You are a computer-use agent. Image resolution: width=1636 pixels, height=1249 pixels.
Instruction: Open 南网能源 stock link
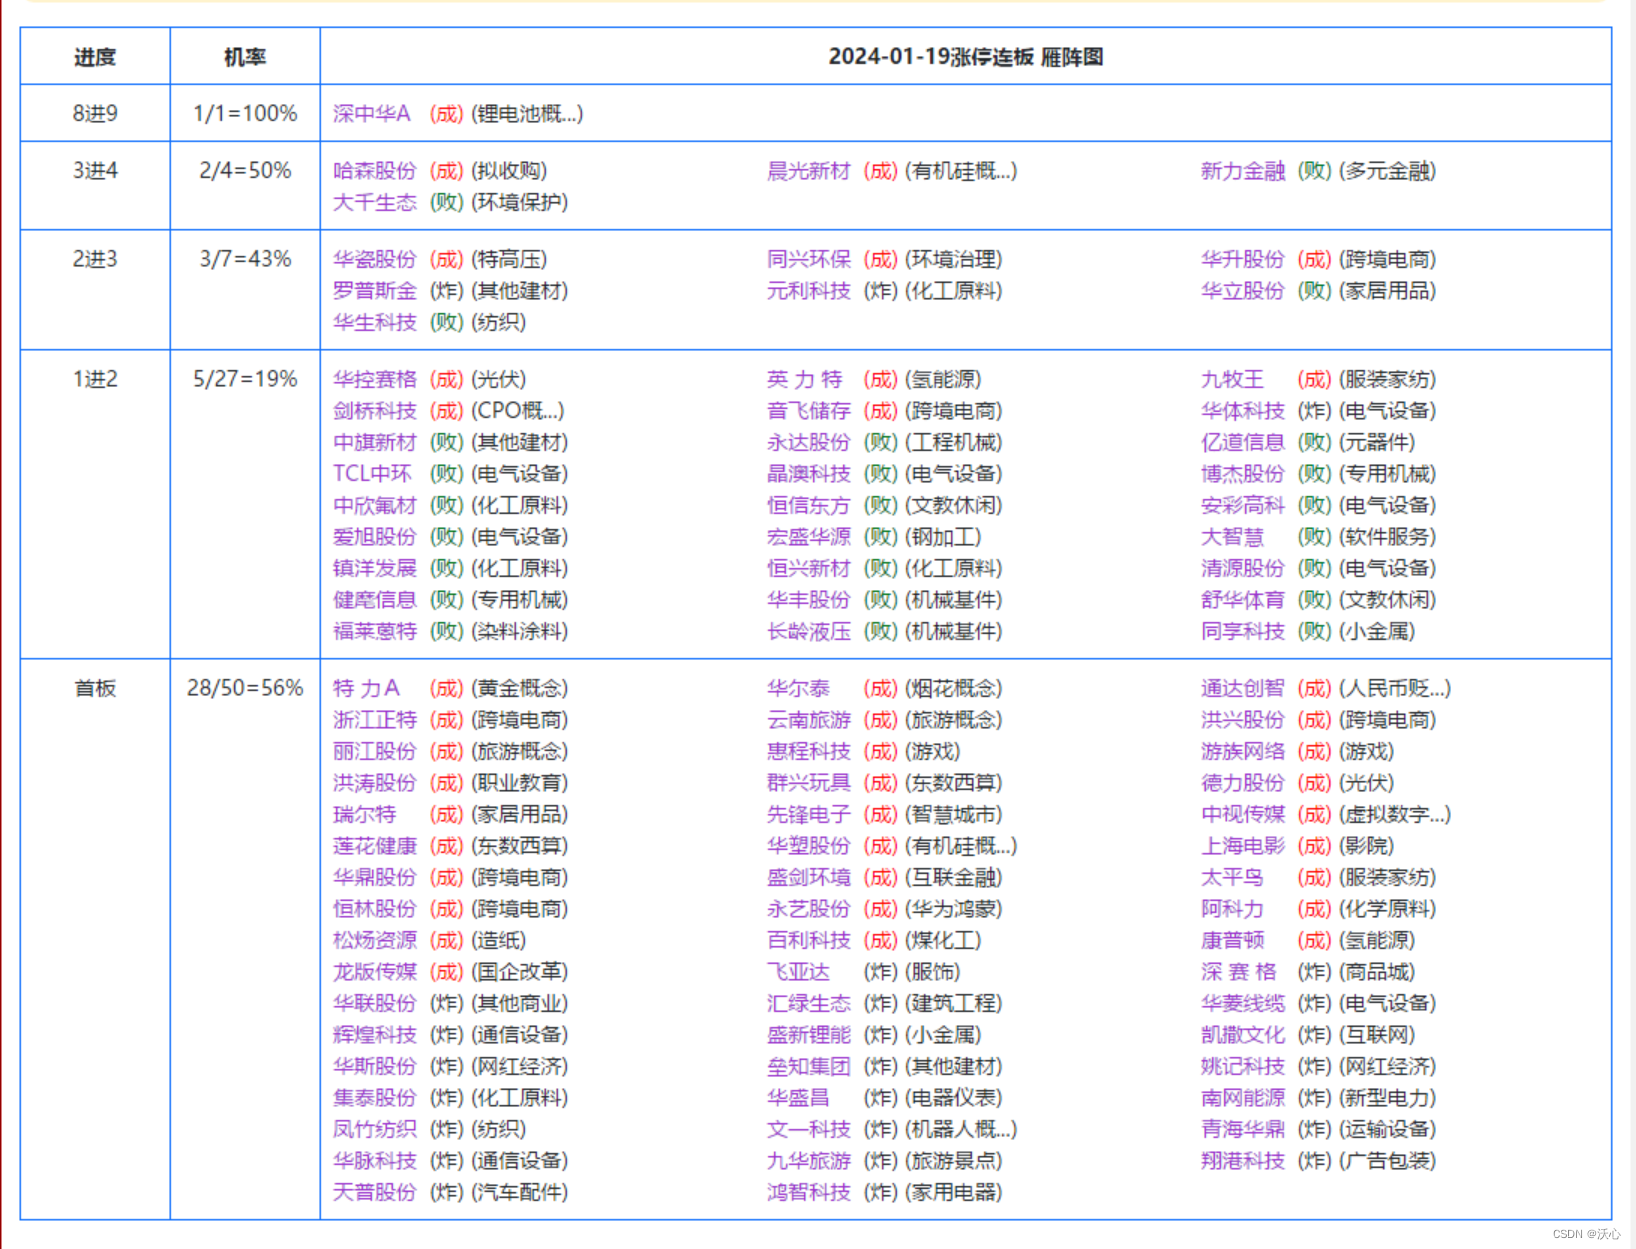coord(1242,1098)
